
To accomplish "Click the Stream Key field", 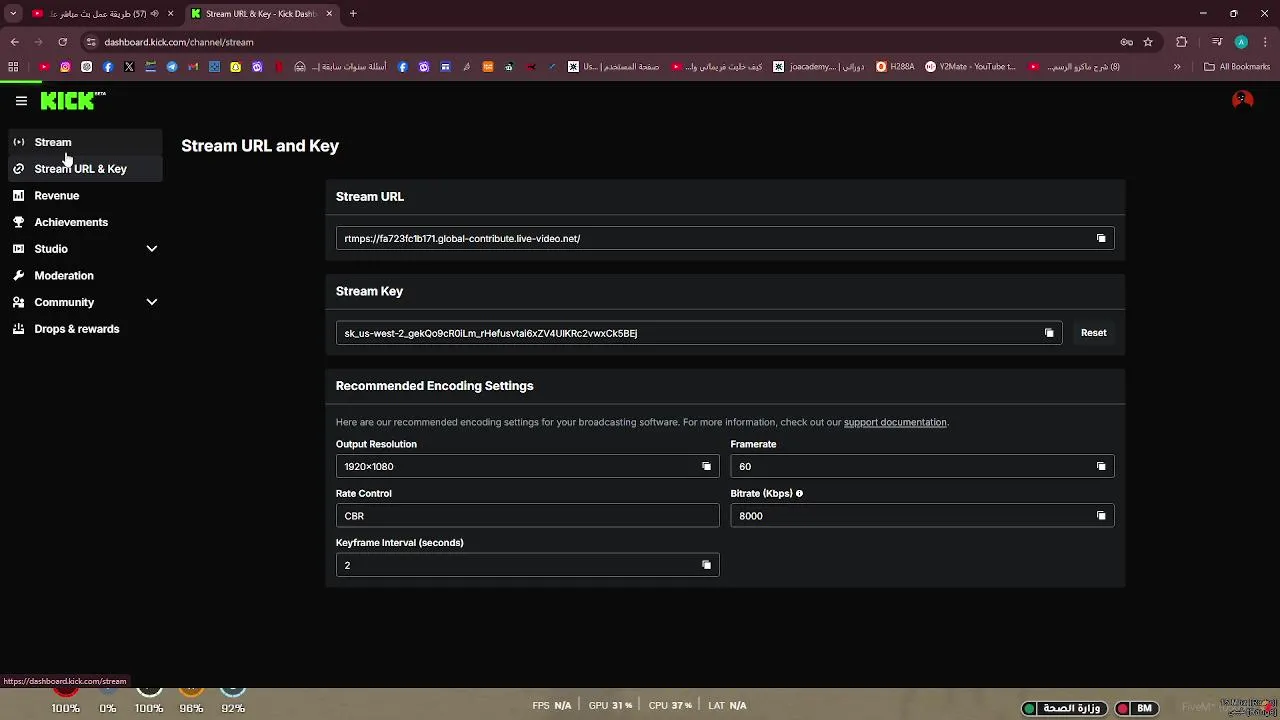I will click(699, 333).
